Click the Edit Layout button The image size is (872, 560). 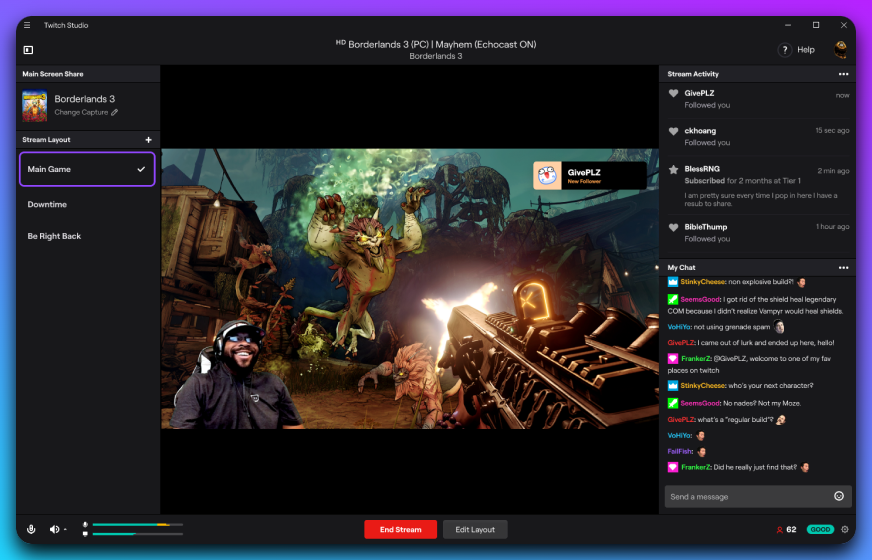(475, 529)
